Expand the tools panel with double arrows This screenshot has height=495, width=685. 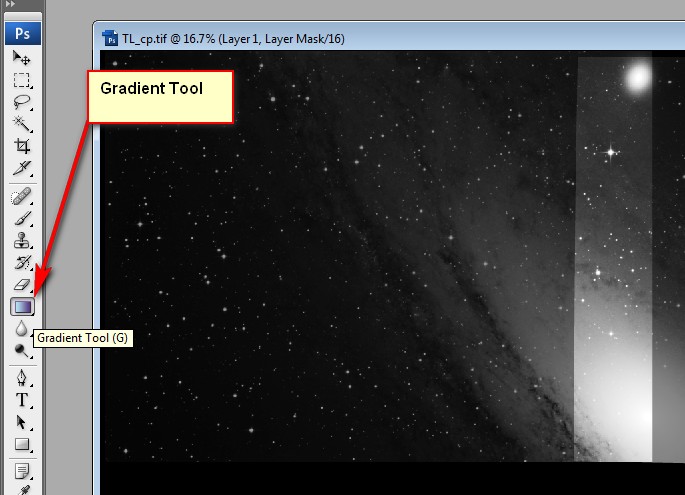coord(12,5)
